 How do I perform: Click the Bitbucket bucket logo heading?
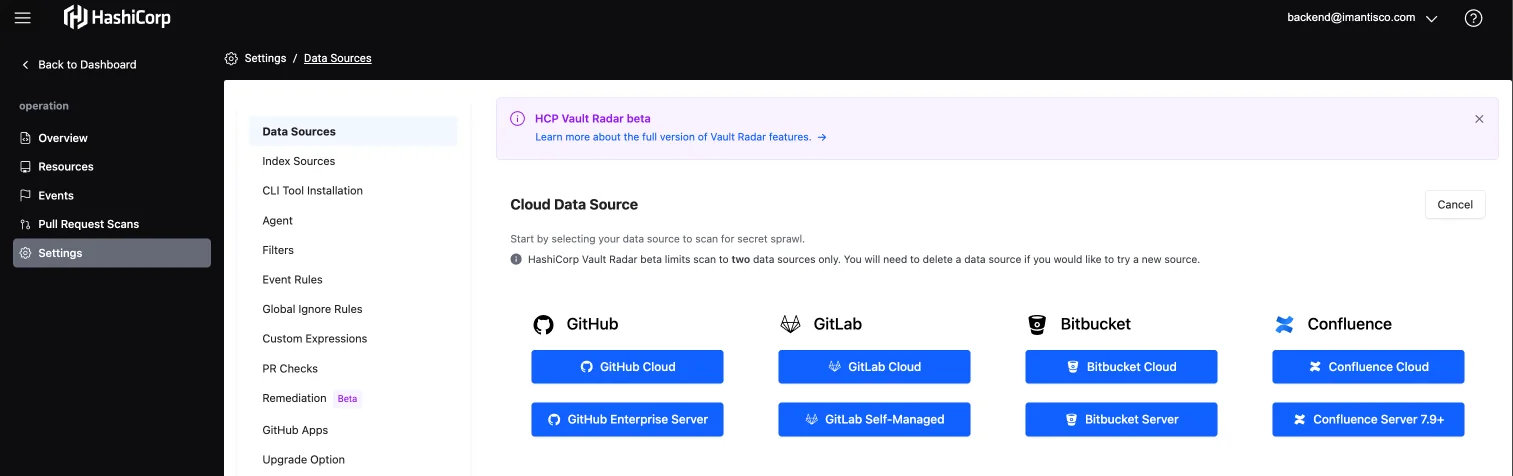click(x=1037, y=324)
